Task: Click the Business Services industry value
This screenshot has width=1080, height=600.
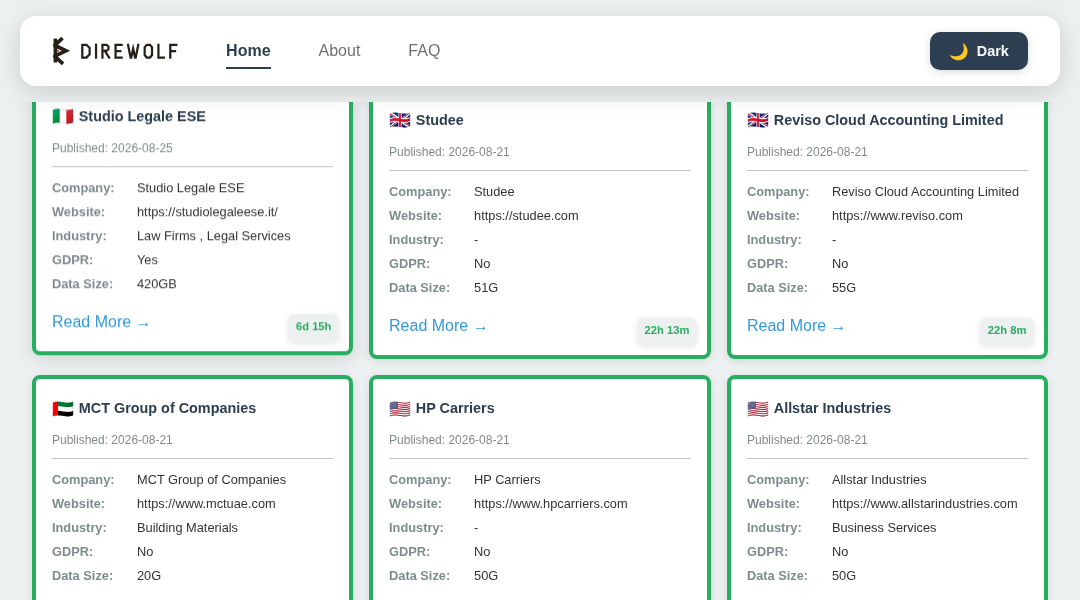Action: click(x=884, y=528)
